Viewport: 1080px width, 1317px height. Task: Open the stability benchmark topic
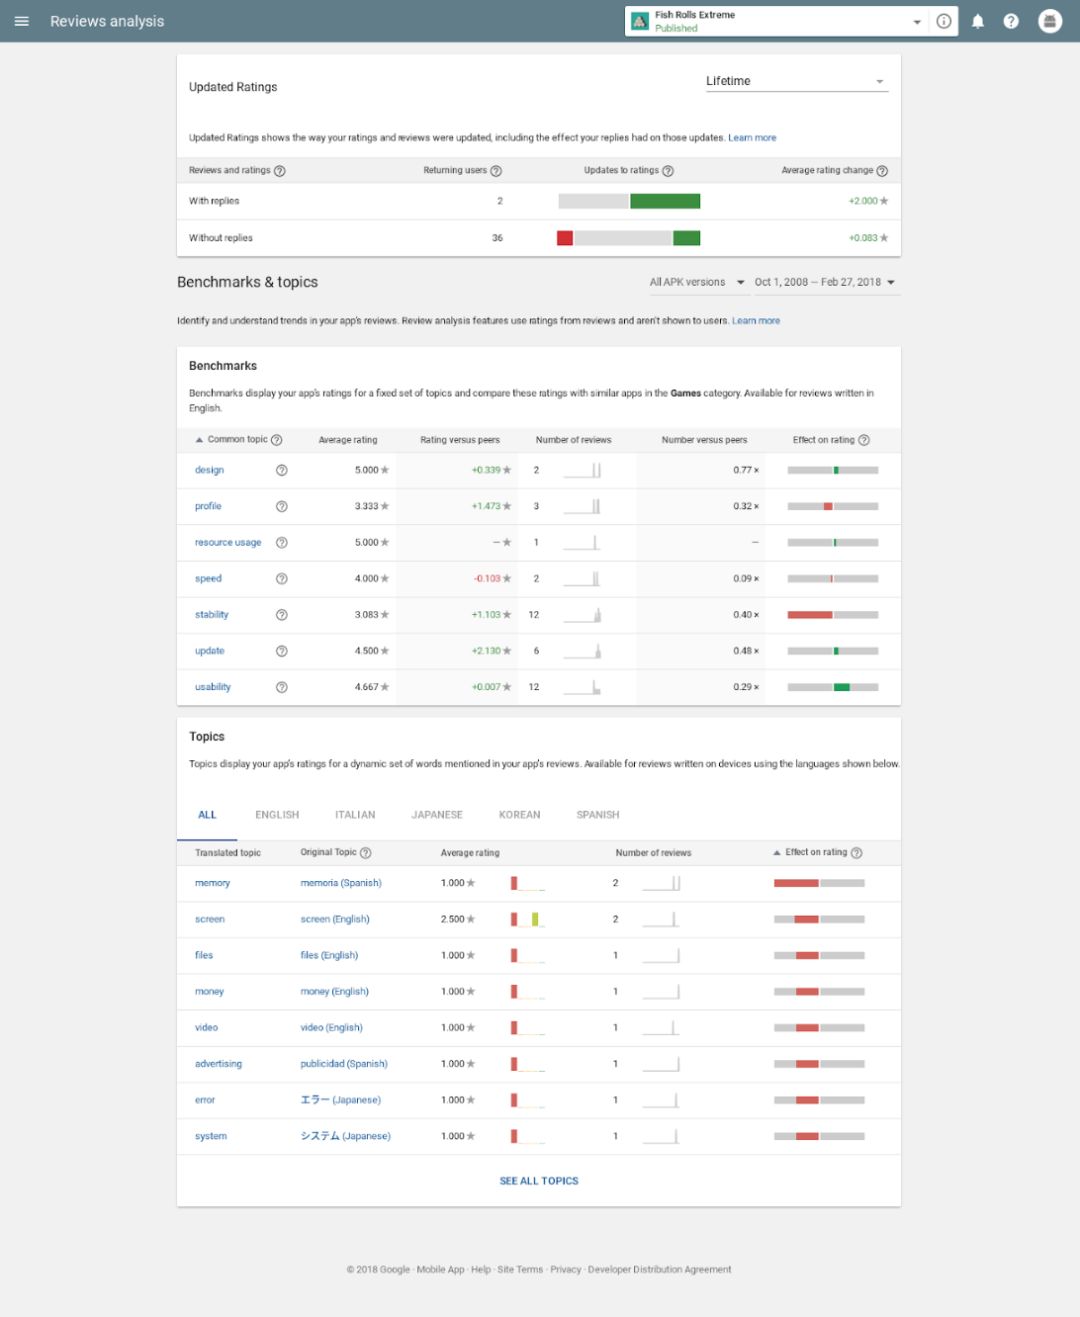click(x=212, y=615)
